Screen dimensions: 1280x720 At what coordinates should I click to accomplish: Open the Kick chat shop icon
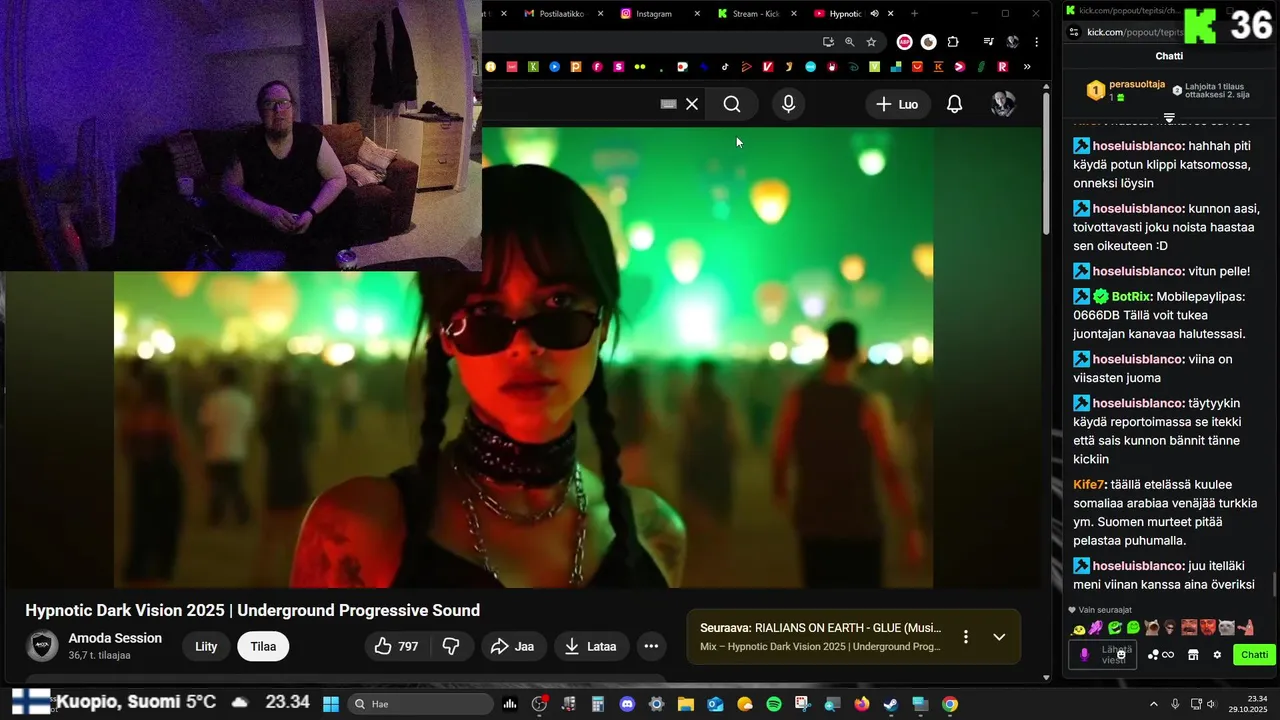pyautogui.click(x=1193, y=655)
